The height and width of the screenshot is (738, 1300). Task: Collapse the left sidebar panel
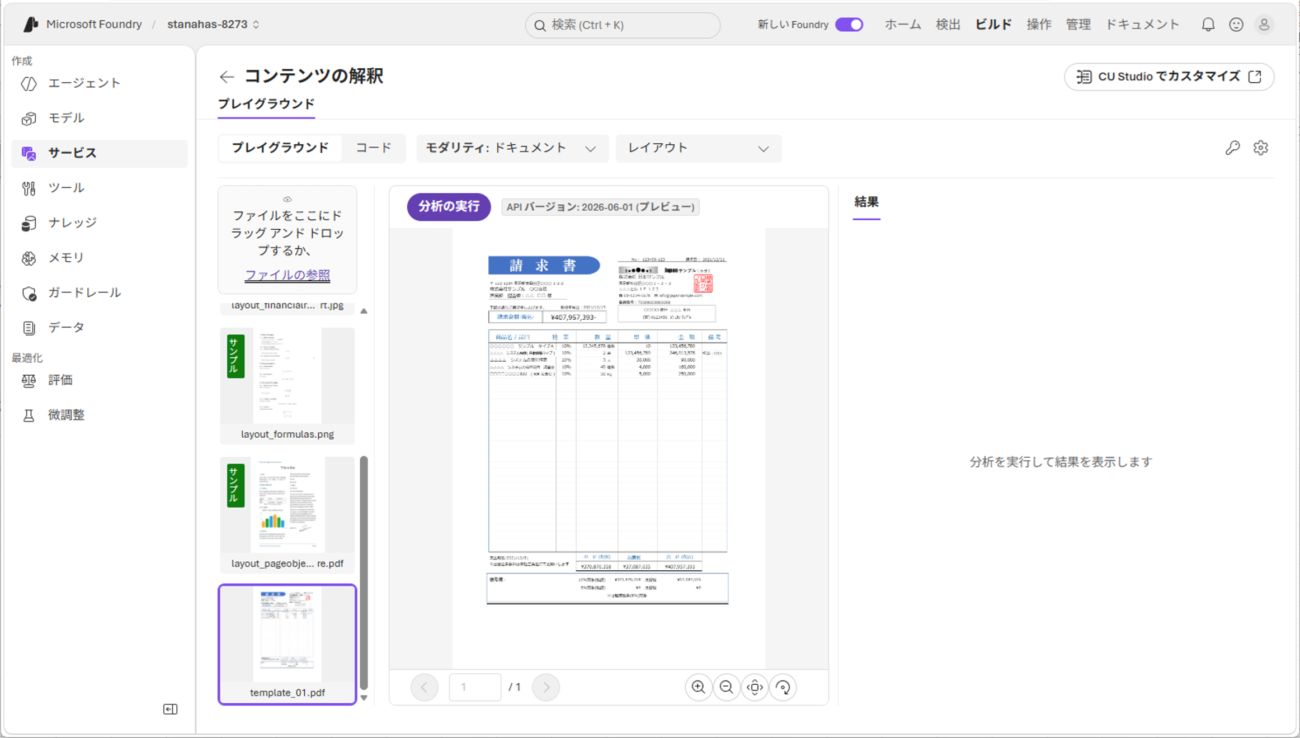pos(170,709)
